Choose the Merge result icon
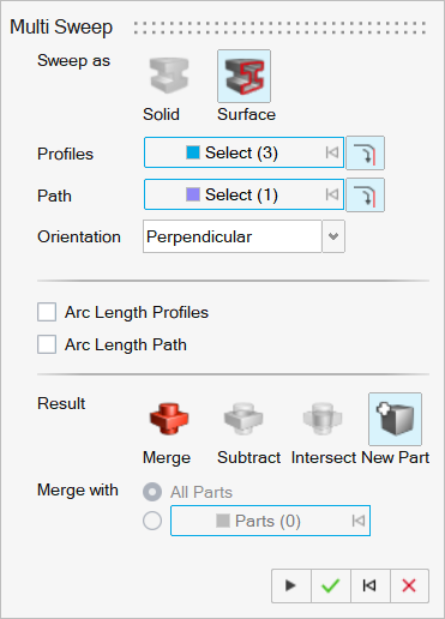The width and height of the screenshot is (445, 619). (169, 419)
